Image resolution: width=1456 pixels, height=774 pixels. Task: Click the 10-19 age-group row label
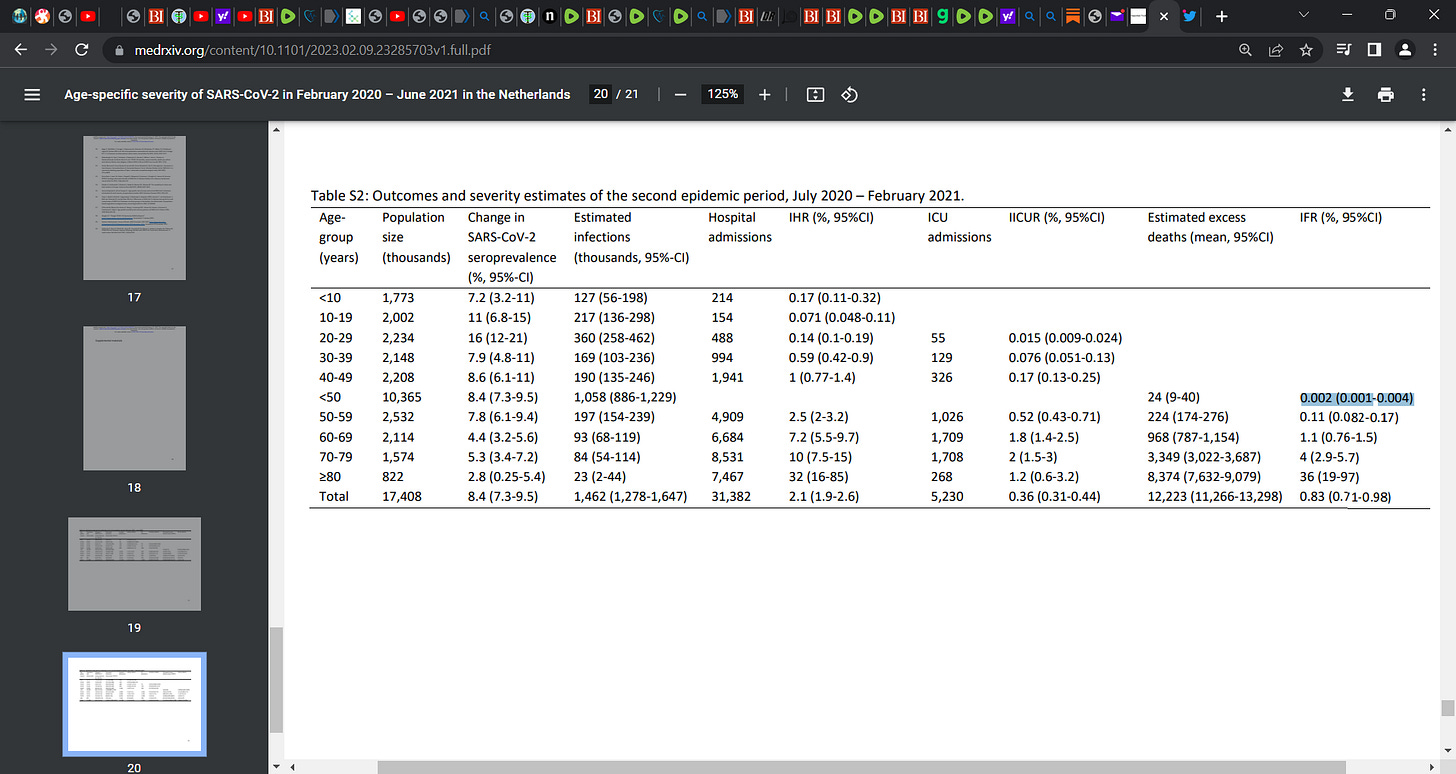336,317
